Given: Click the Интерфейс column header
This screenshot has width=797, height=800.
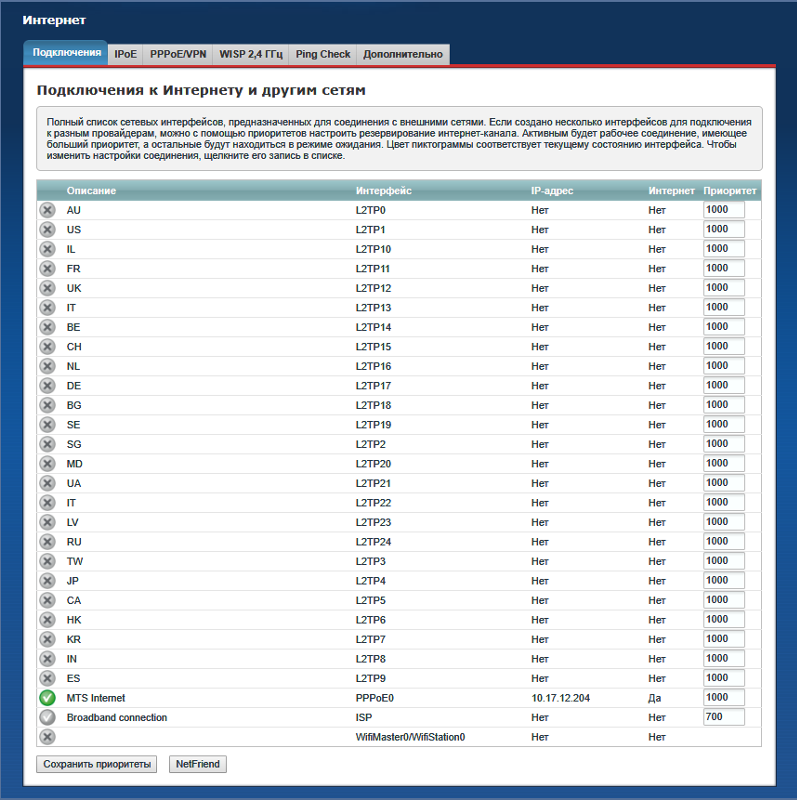Looking at the screenshot, I should (384, 190).
